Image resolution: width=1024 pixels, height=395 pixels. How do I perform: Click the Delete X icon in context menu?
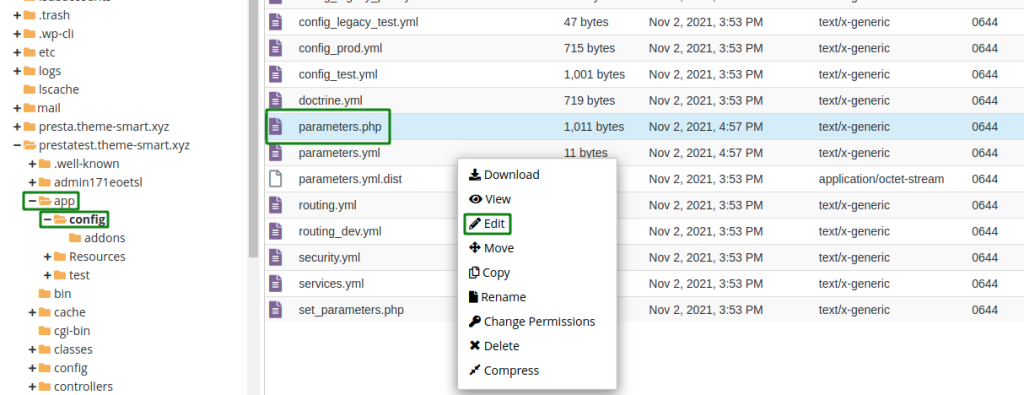475,346
